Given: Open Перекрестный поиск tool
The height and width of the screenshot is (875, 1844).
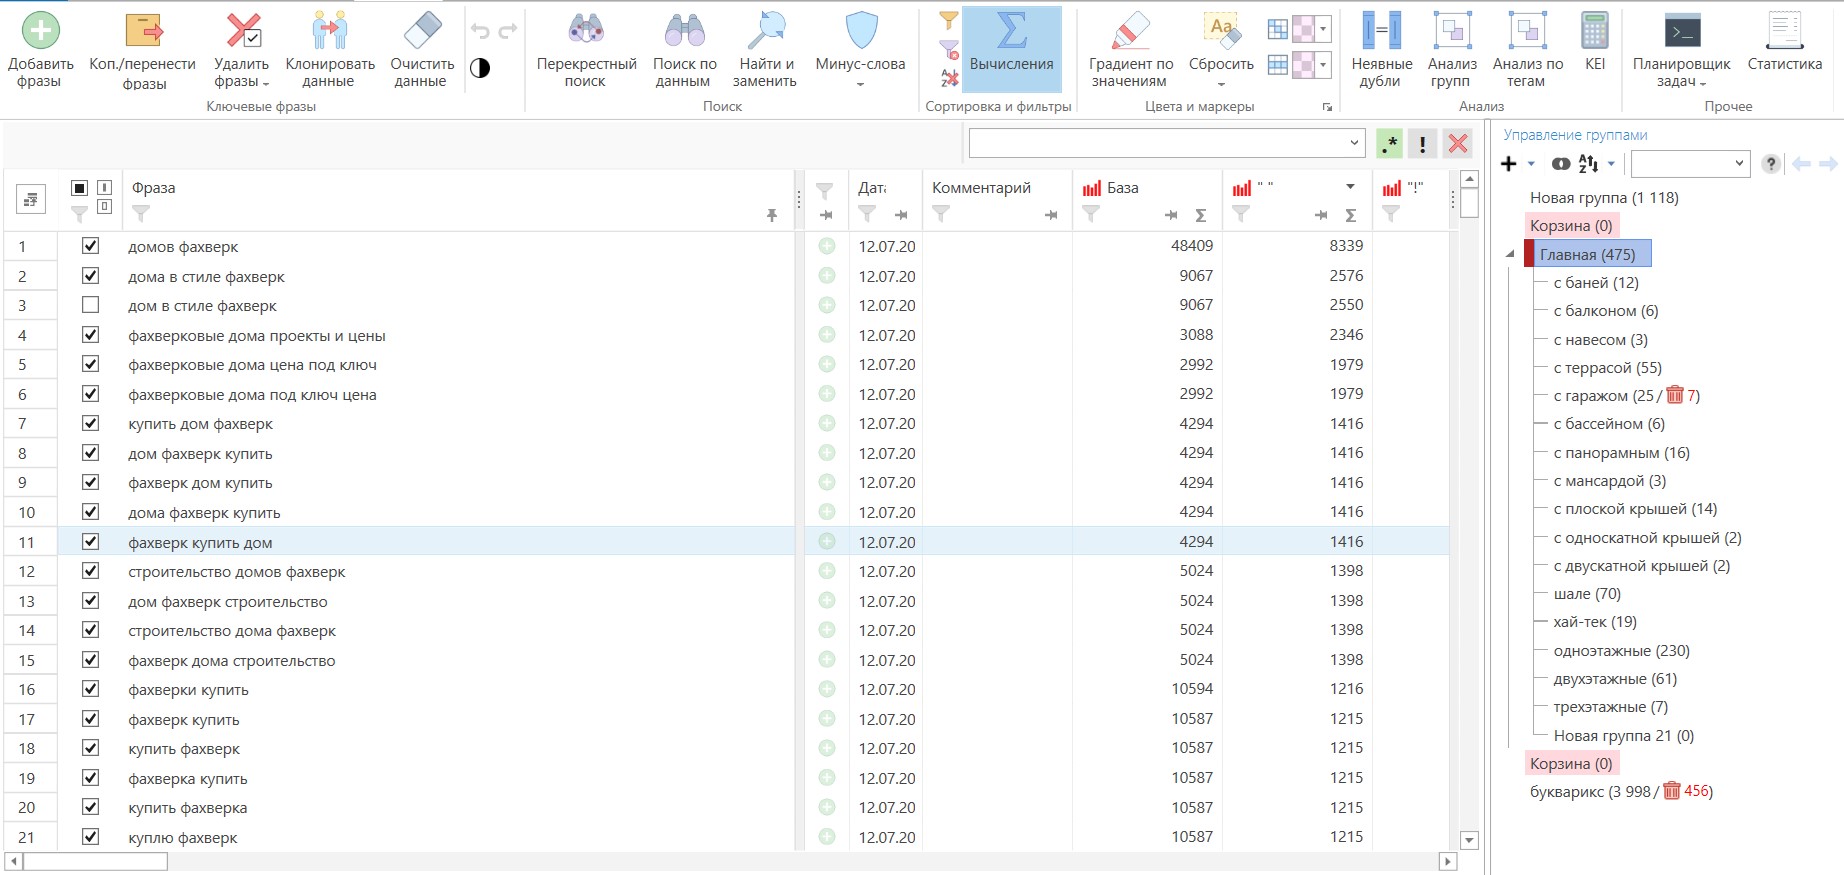Looking at the screenshot, I should tap(586, 32).
